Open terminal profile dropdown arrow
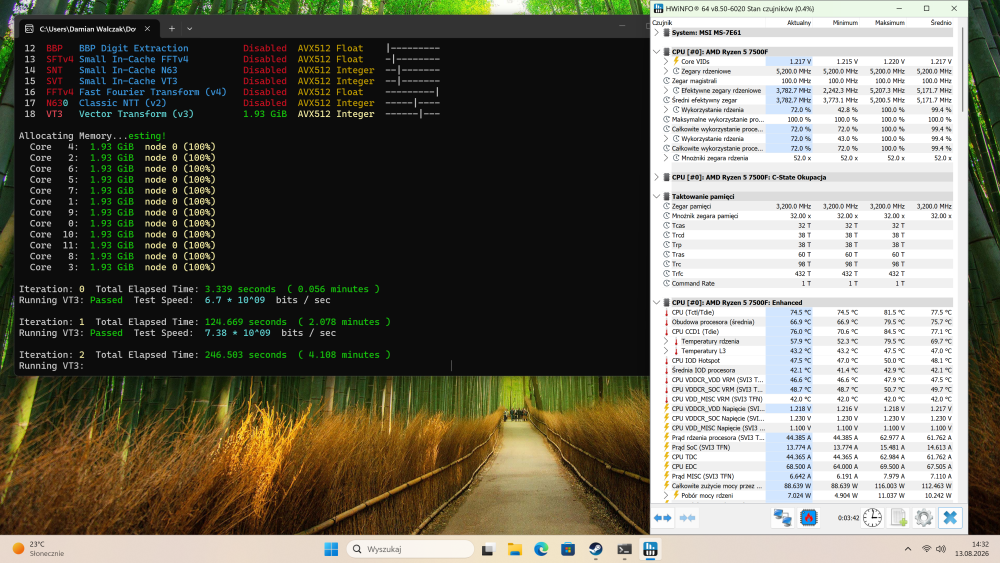Viewport: 1000px width, 563px height. [189, 29]
